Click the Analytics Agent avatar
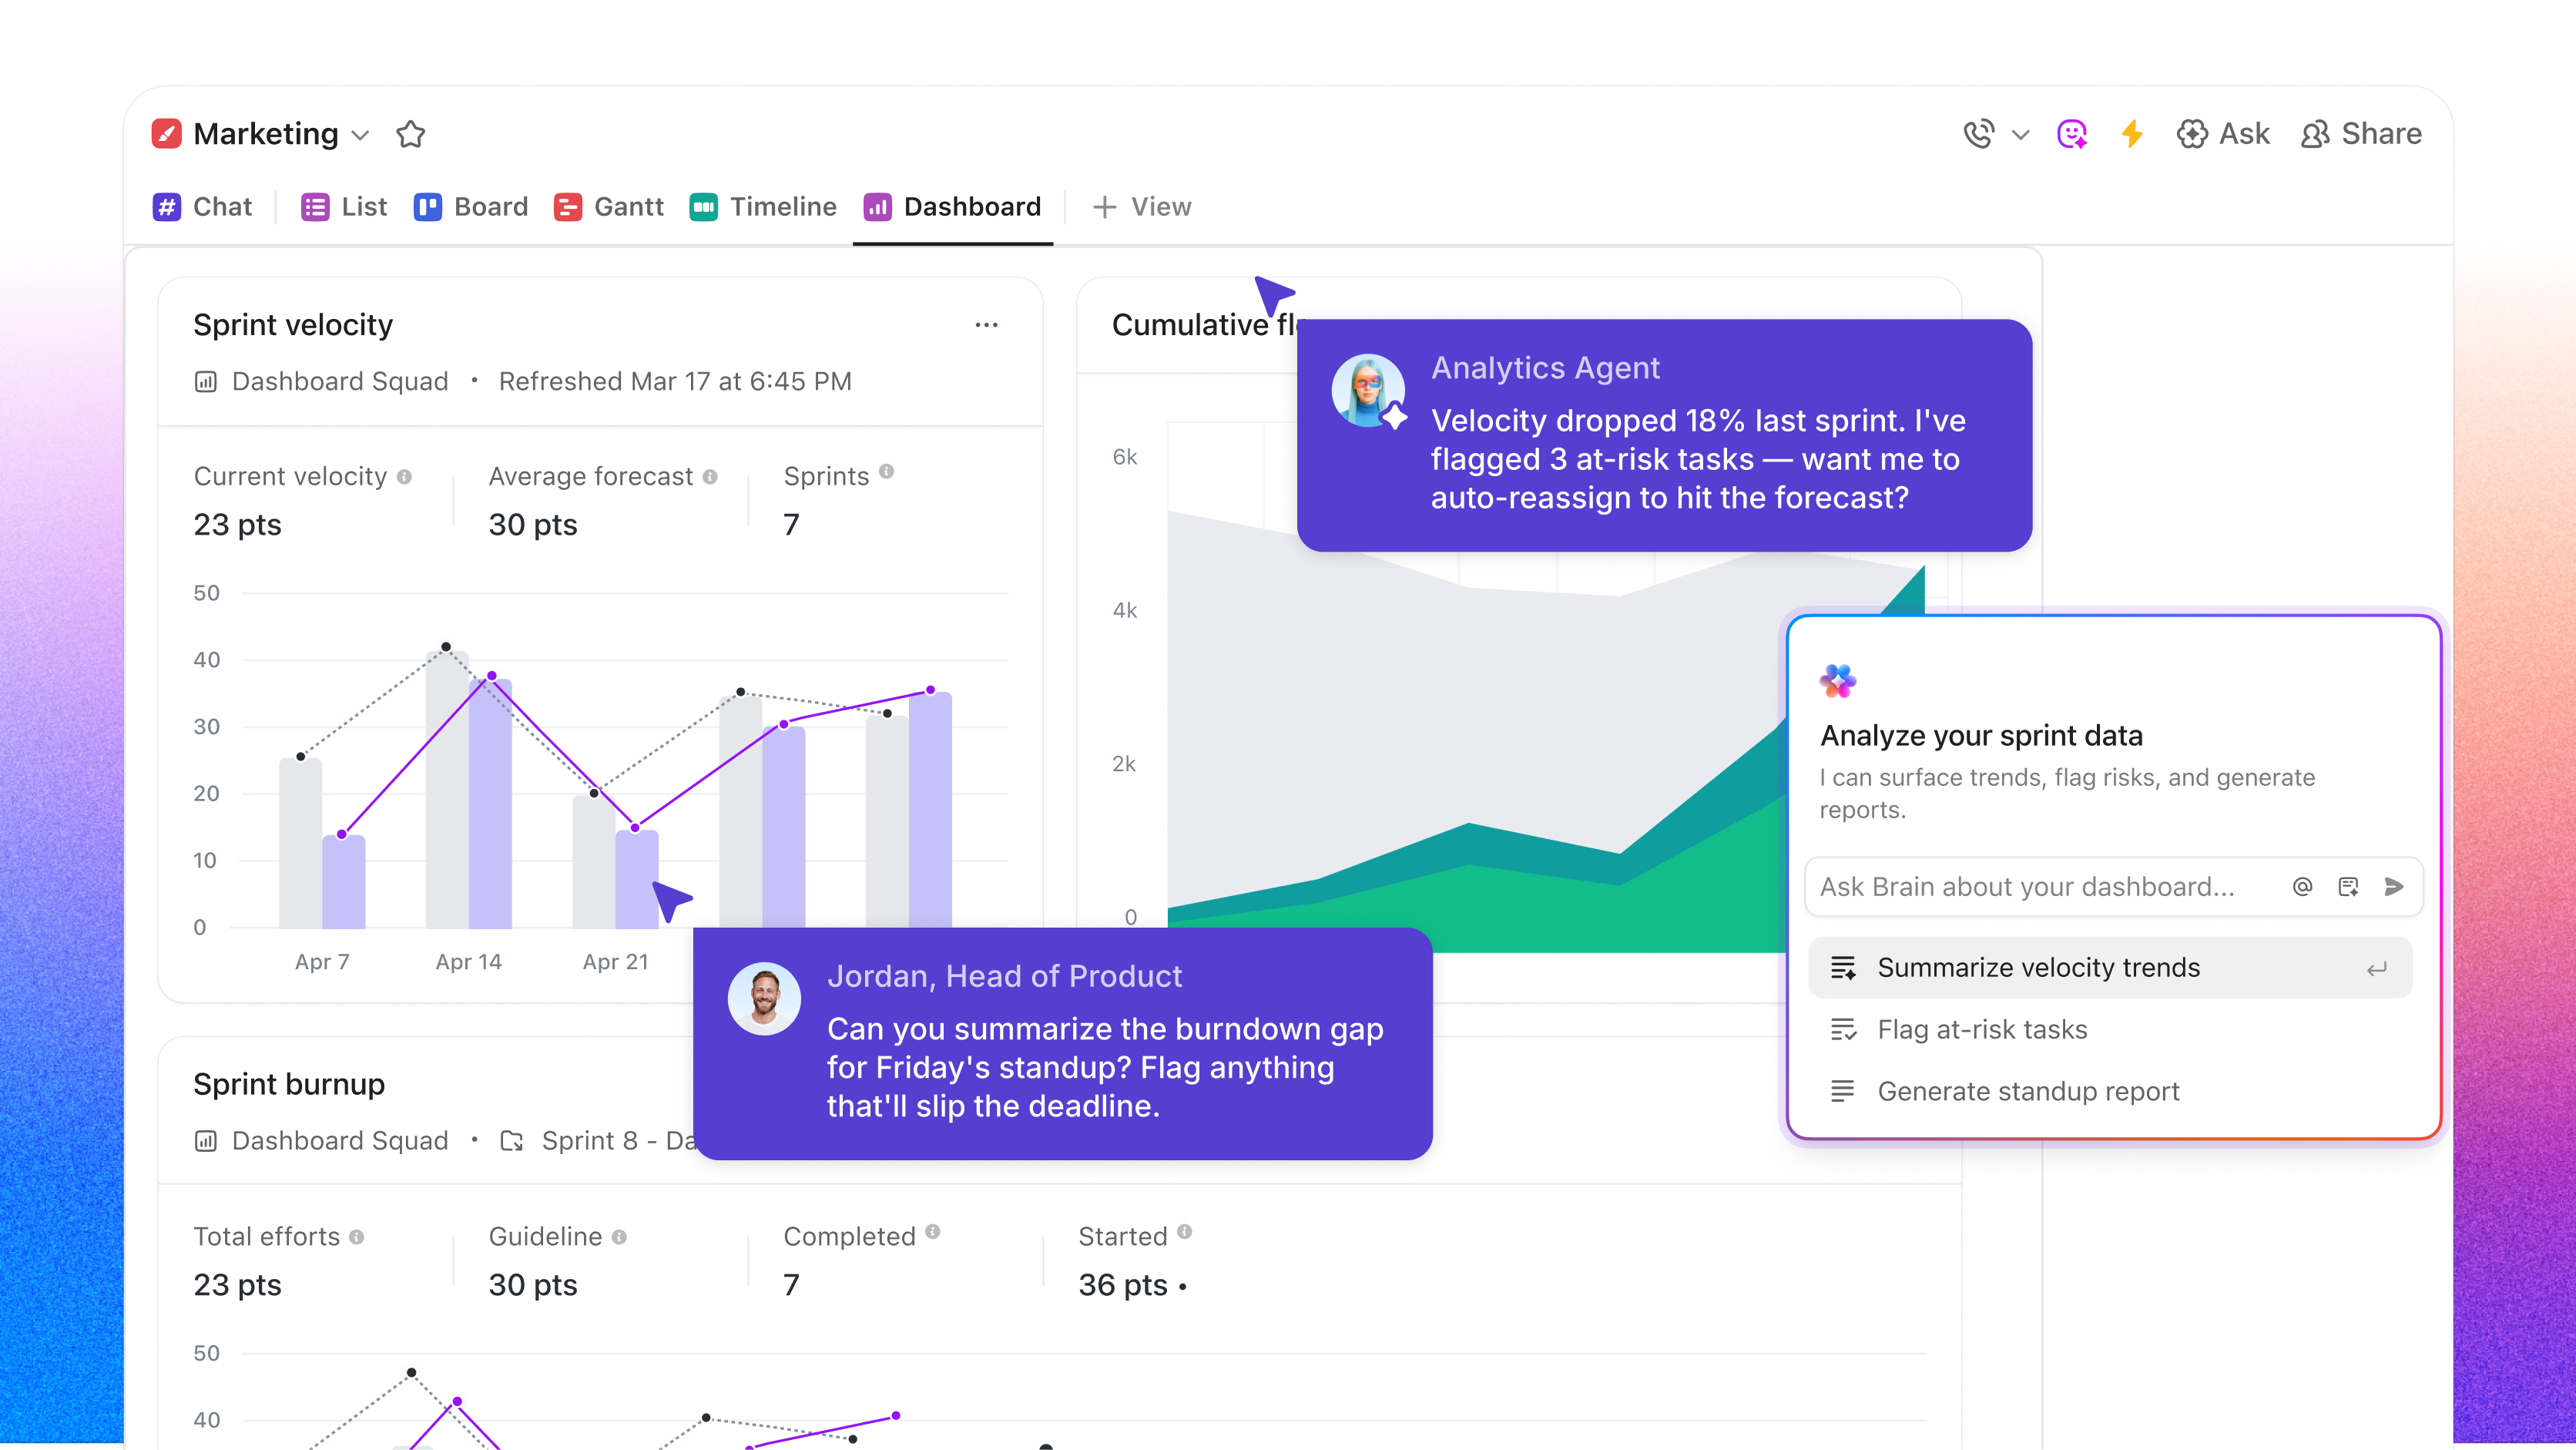Viewport: 2576px width, 1450px height. [1368, 391]
